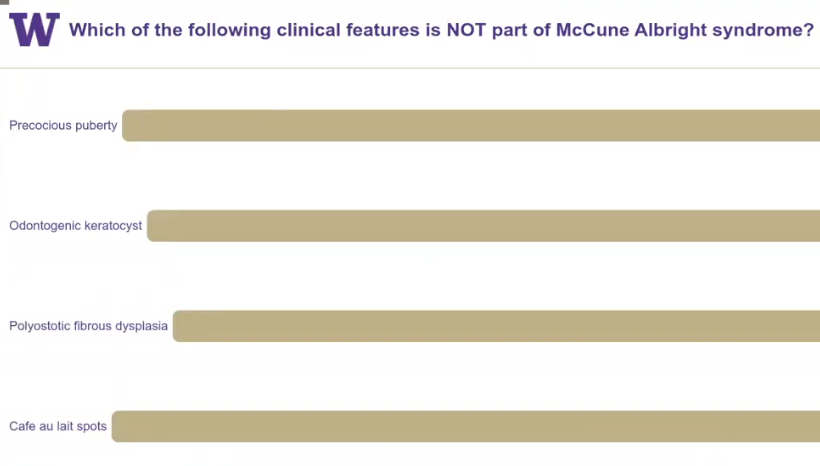Click the word dysplasia in the third option
Viewport: 820px width, 466px height.
141,326
